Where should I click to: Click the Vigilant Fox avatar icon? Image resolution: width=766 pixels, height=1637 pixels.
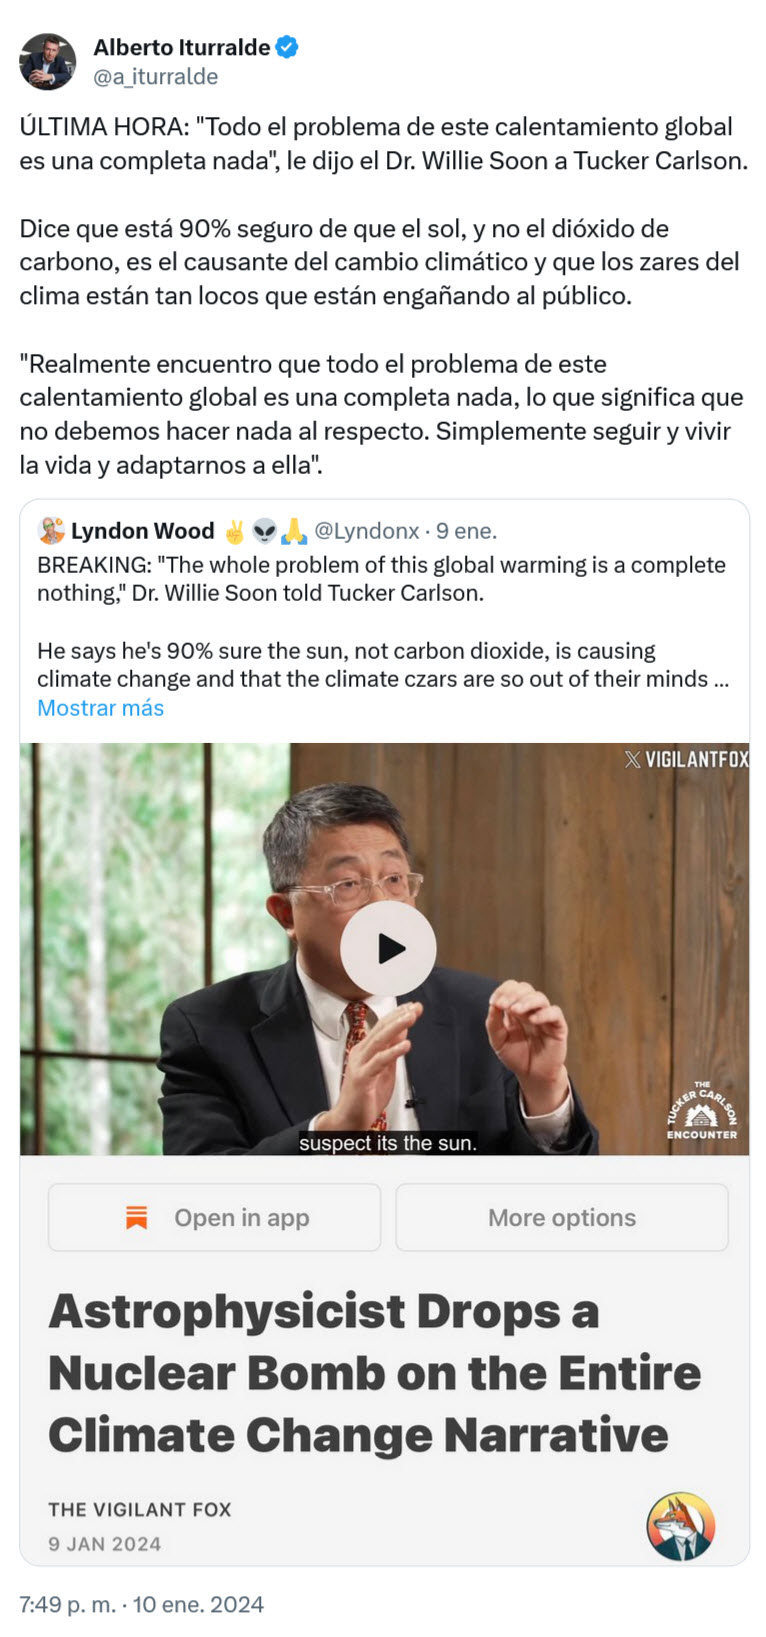(x=680, y=1526)
